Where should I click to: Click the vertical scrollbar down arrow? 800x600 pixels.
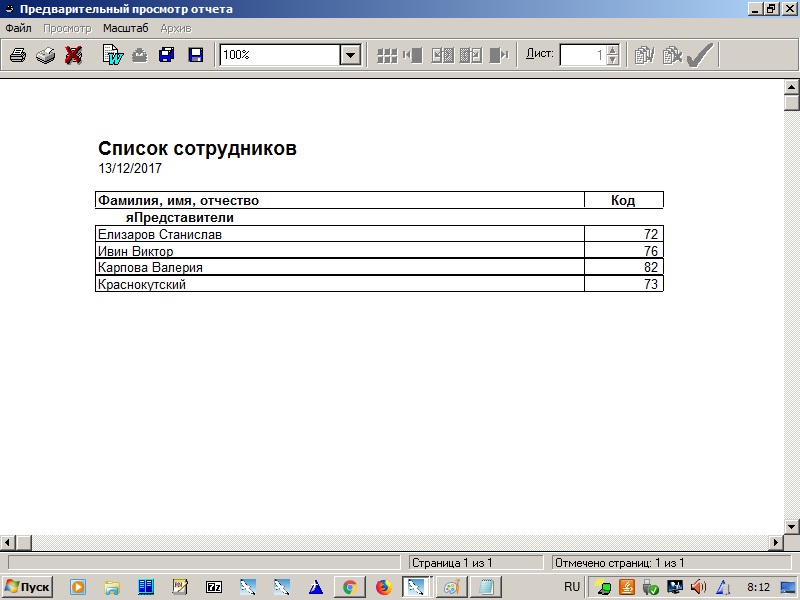click(792, 527)
